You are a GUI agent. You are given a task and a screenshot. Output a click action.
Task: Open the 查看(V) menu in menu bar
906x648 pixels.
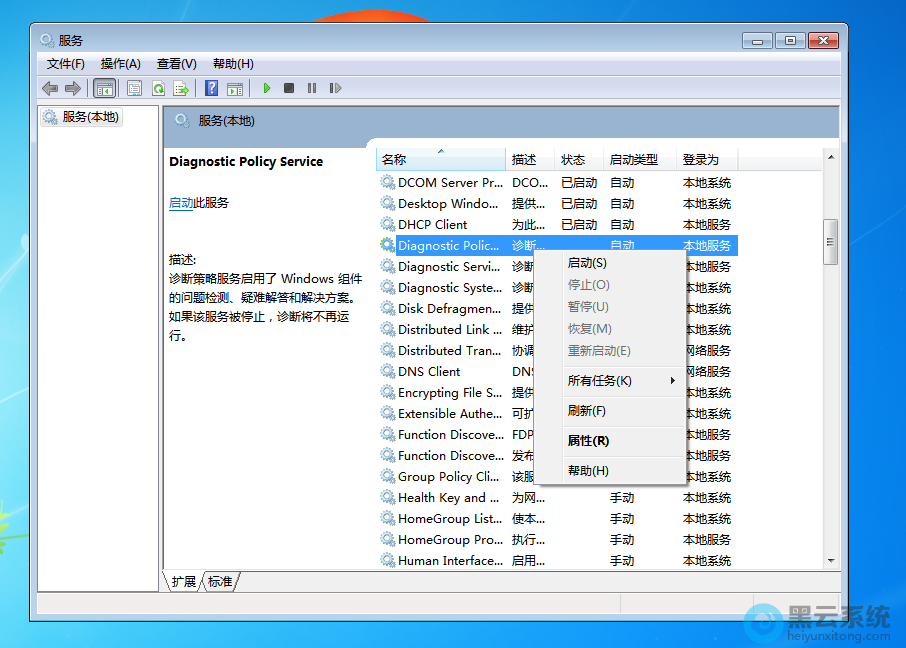pos(176,64)
